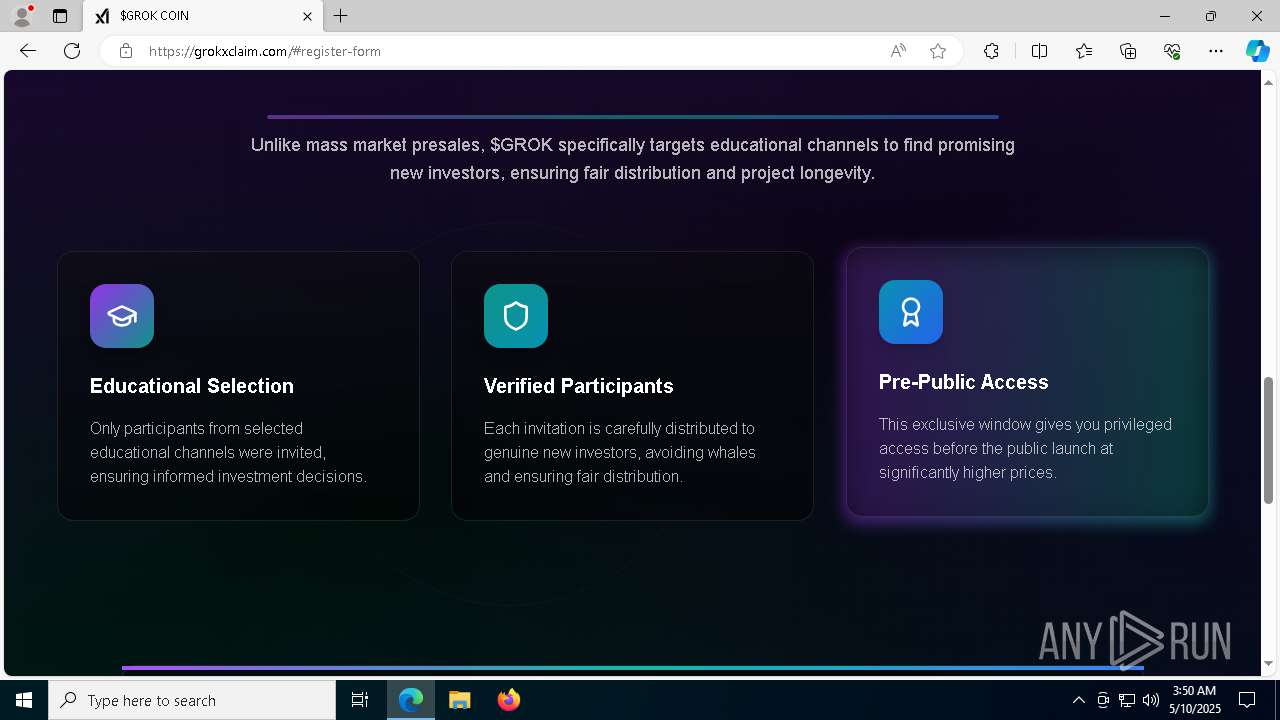Open Microsoft Edge from the taskbar
Image resolution: width=1280 pixels, height=720 pixels.
coord(411,700)
